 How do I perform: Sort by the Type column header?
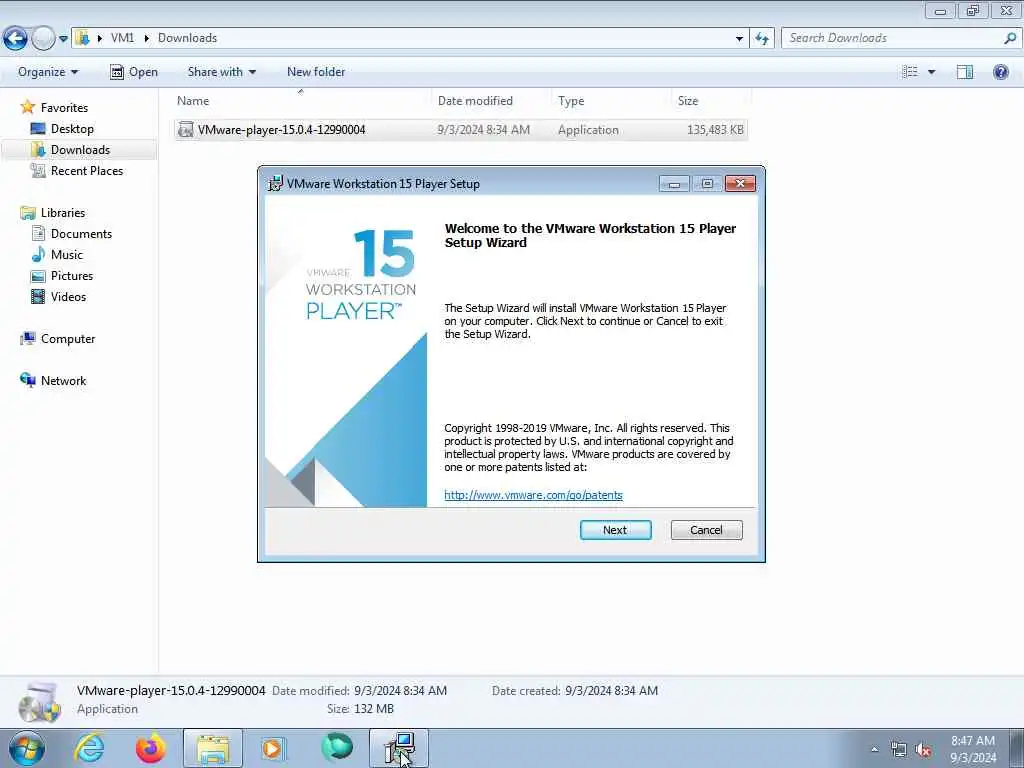coord(611,101)
